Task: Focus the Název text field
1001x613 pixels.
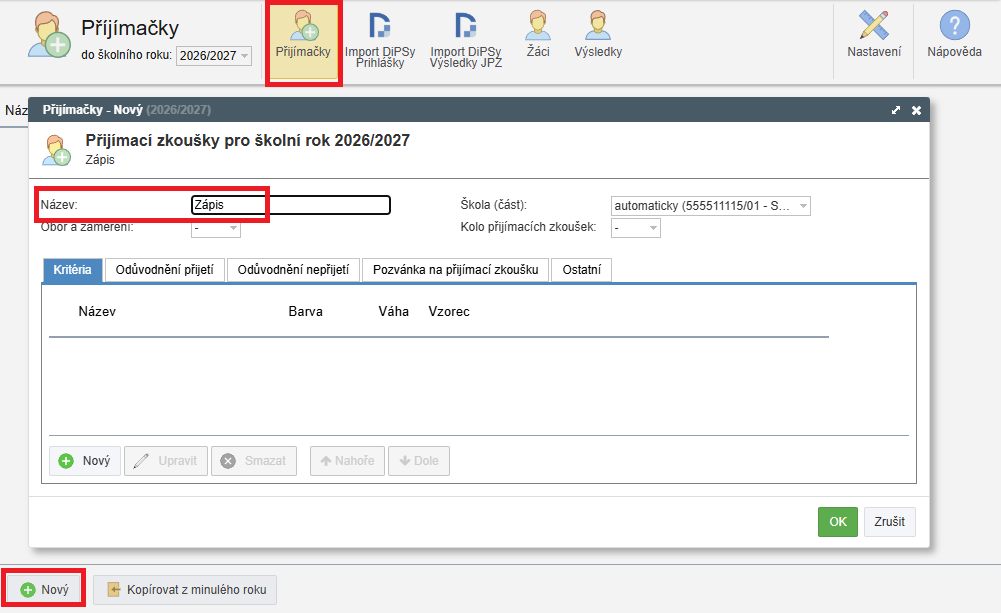Action: coord(290,206)
